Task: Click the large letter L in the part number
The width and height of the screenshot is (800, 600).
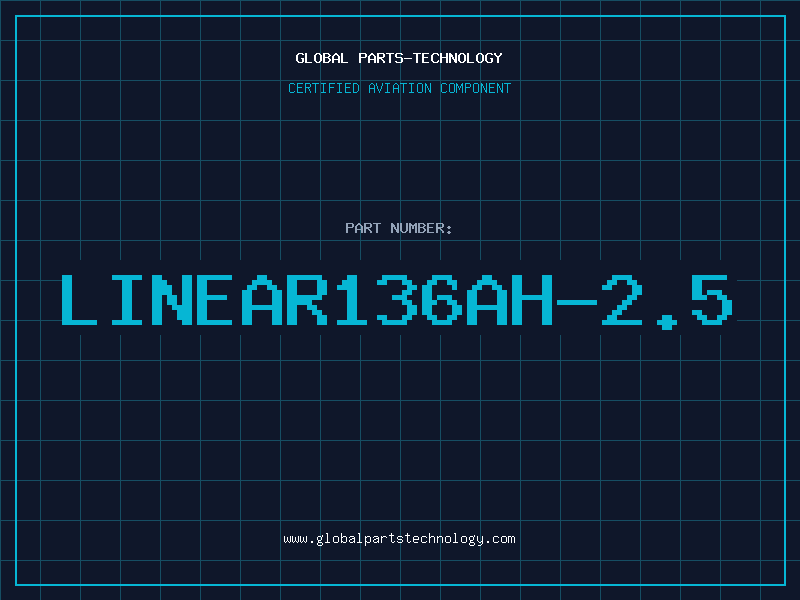Action: (79, 300)
